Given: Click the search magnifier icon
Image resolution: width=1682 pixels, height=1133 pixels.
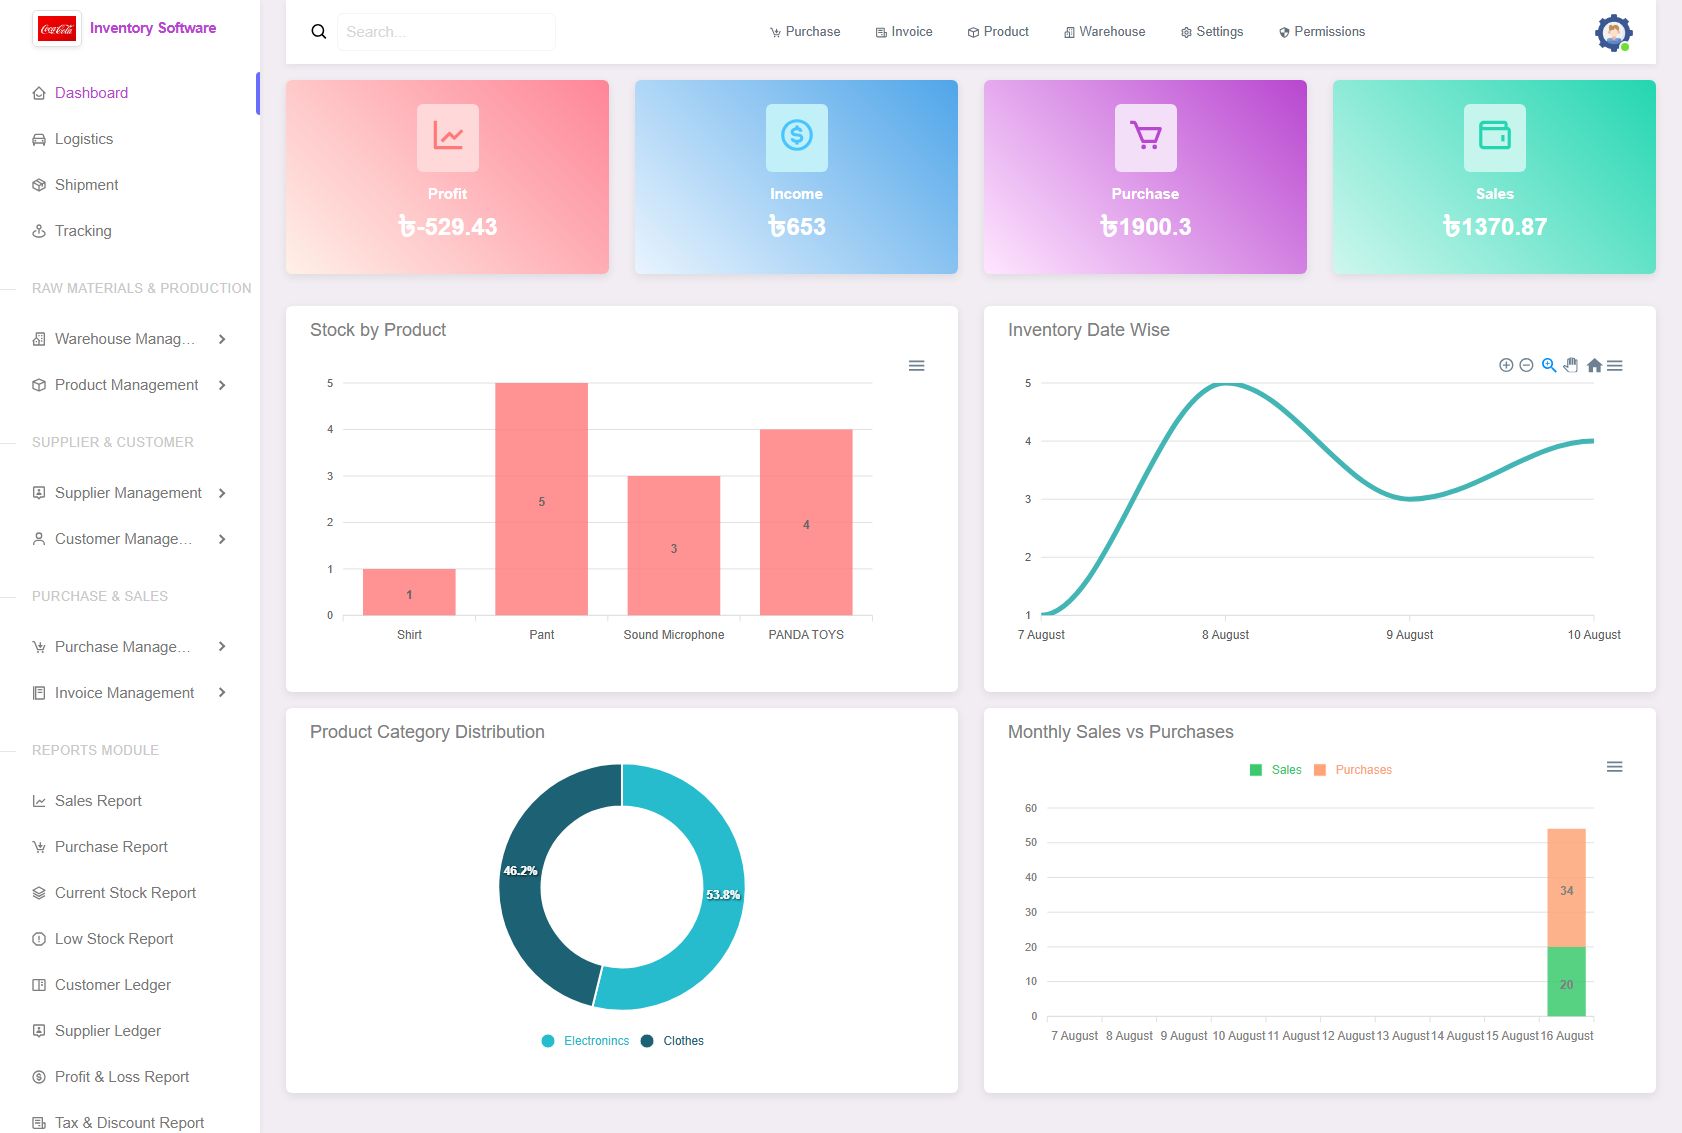Looking at the screenshot, I should 319,32.
